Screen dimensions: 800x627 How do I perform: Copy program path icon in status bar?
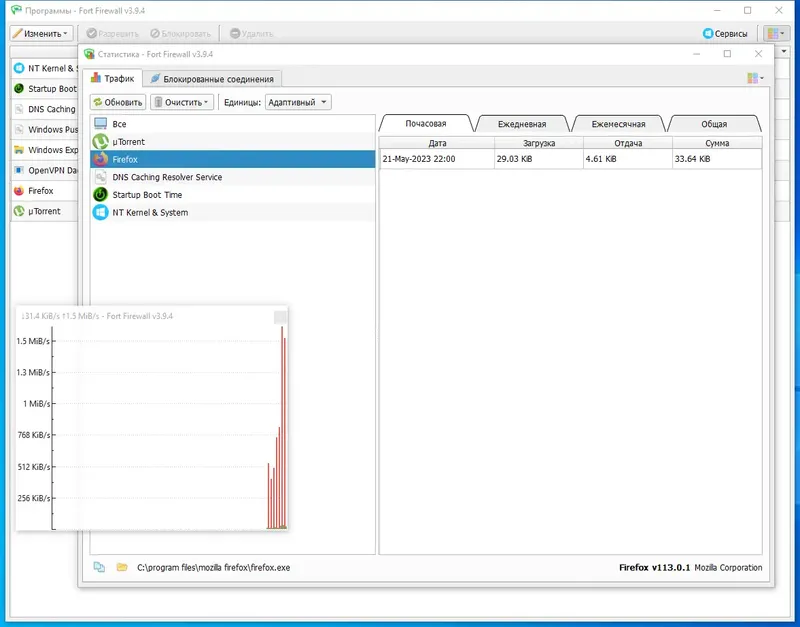(x=99, y=567)
